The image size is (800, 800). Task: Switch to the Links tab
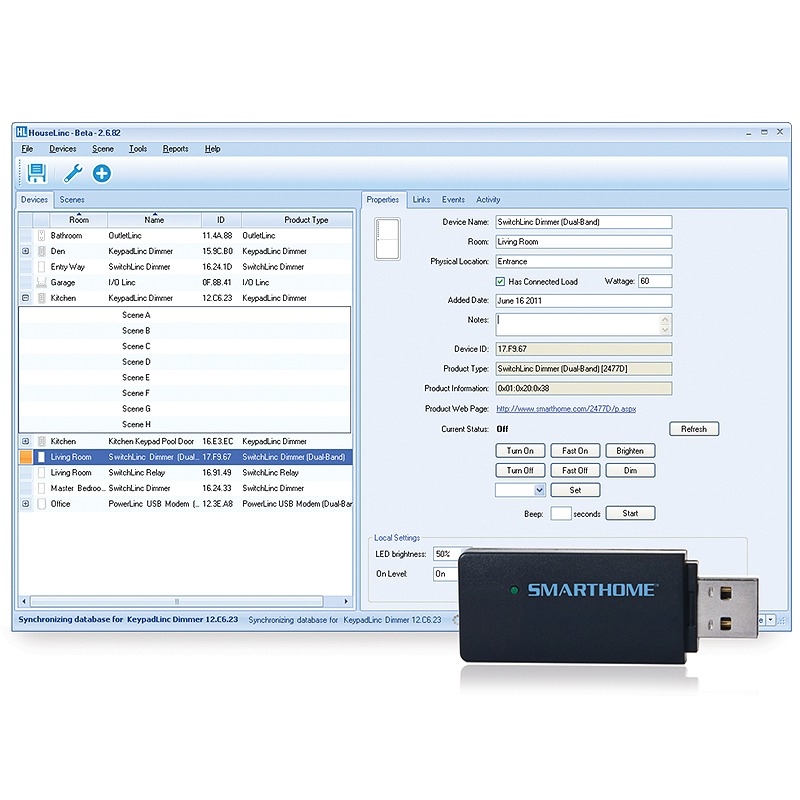[421, 200]
